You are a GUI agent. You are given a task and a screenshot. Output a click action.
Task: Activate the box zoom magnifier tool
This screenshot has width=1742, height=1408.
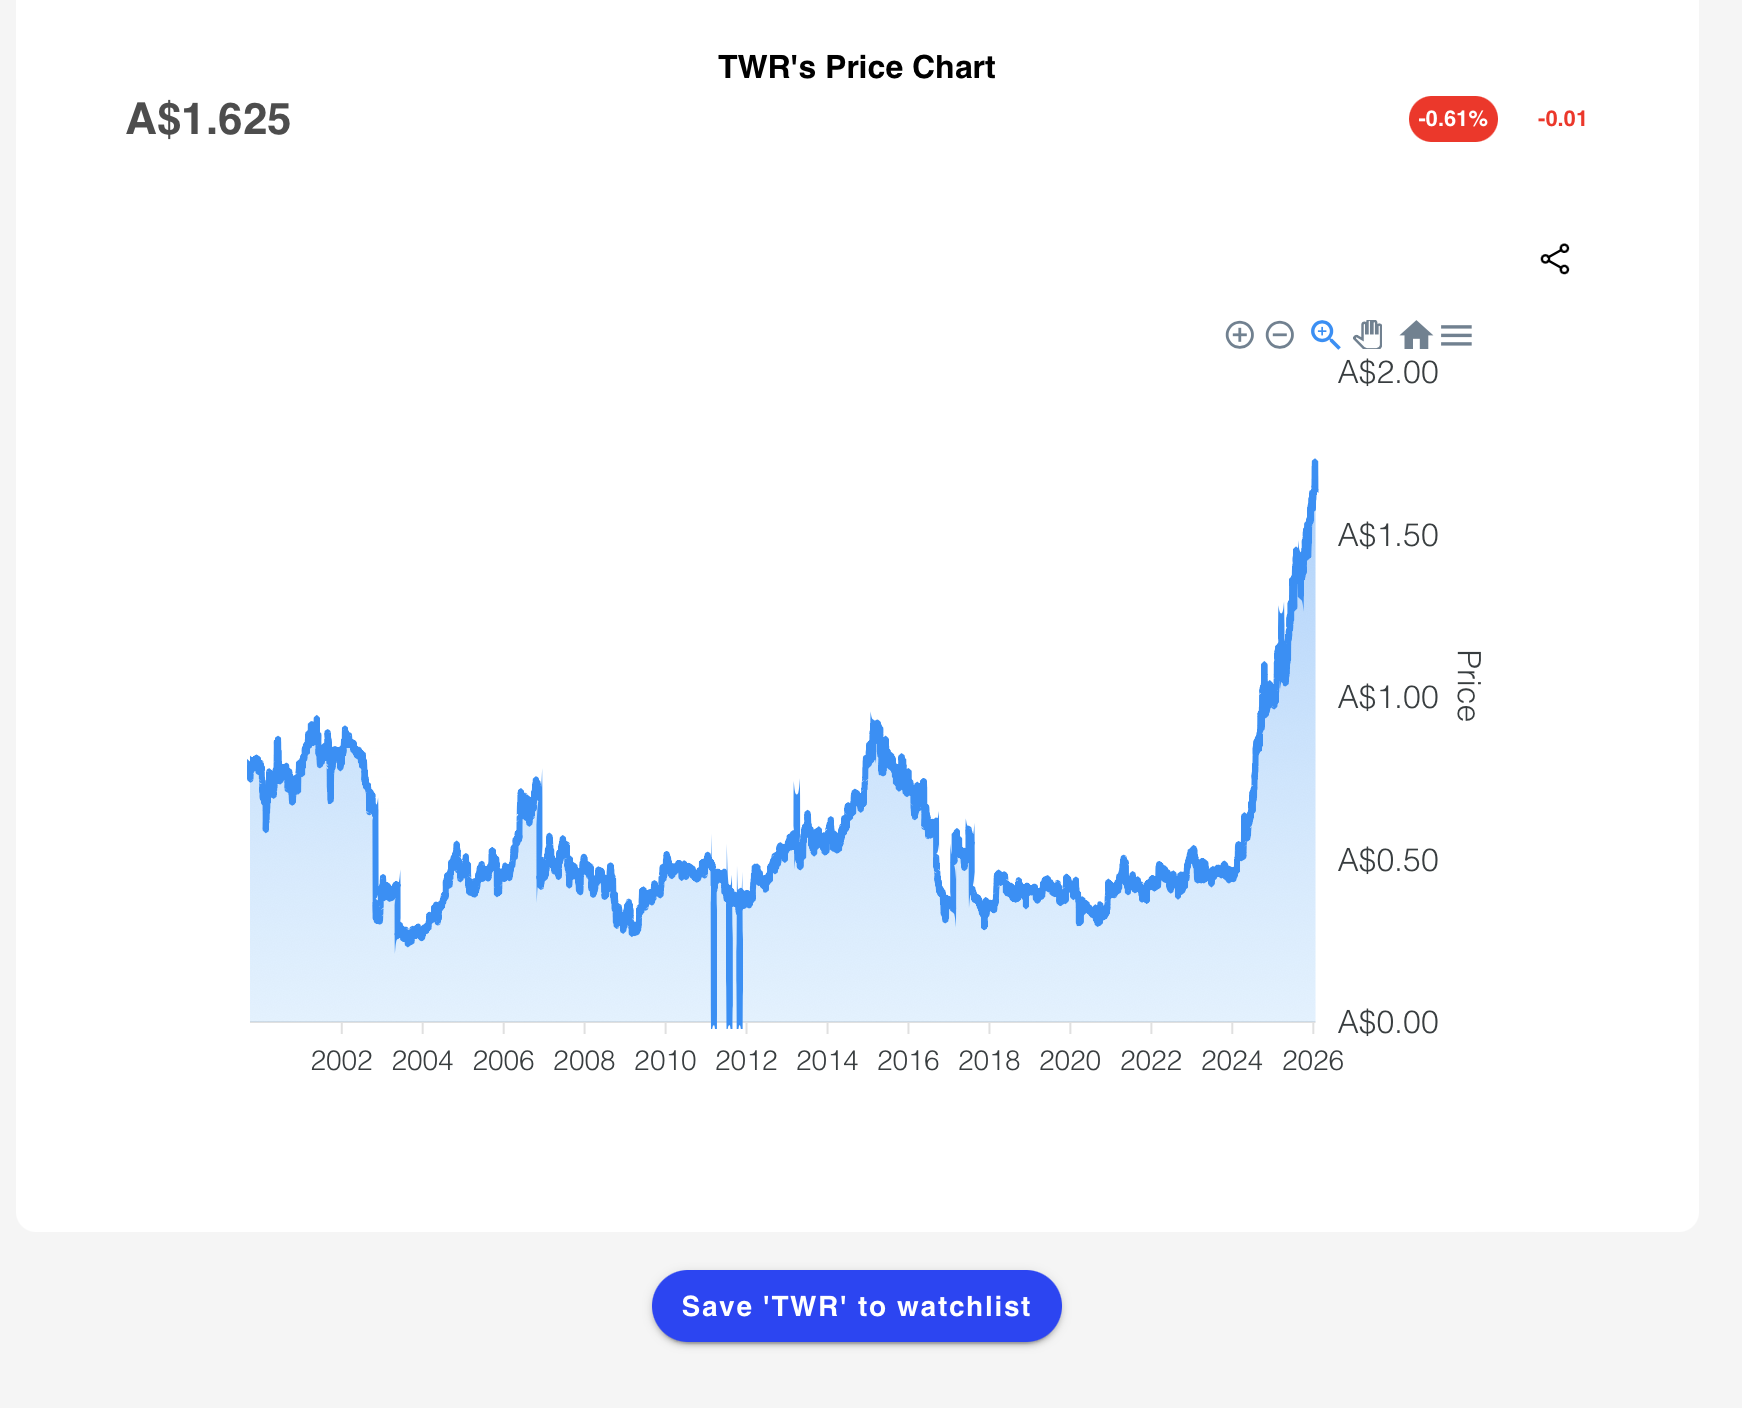click(1325, 335)
